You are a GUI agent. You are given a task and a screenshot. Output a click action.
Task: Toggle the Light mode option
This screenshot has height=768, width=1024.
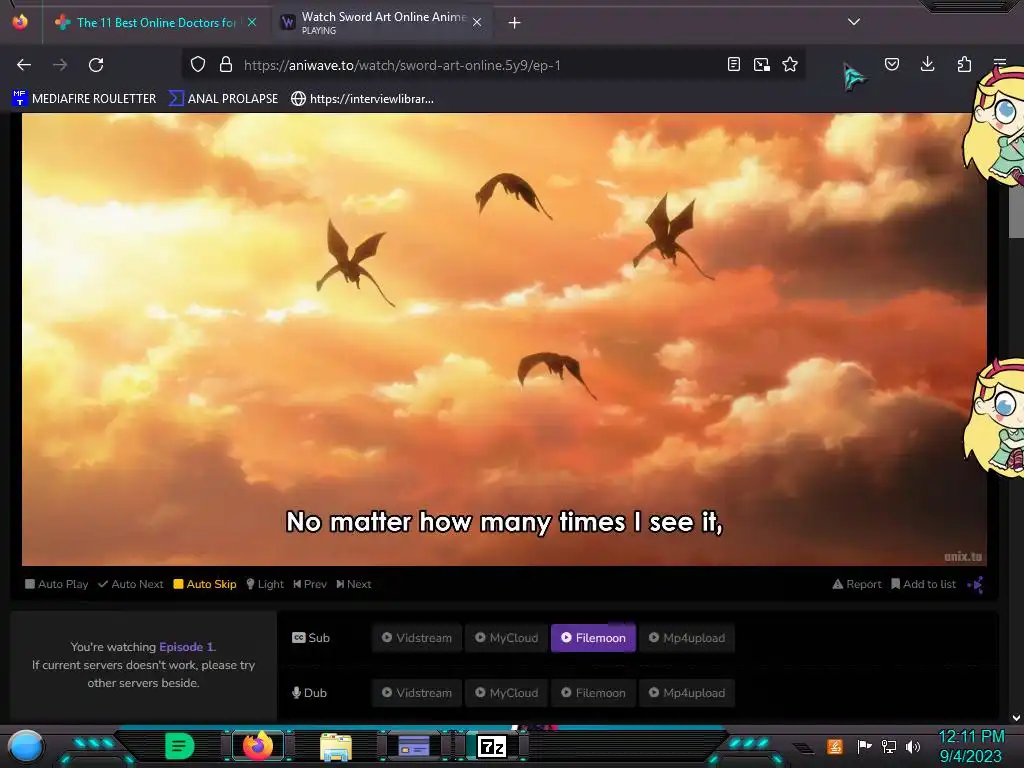point(265,584)
